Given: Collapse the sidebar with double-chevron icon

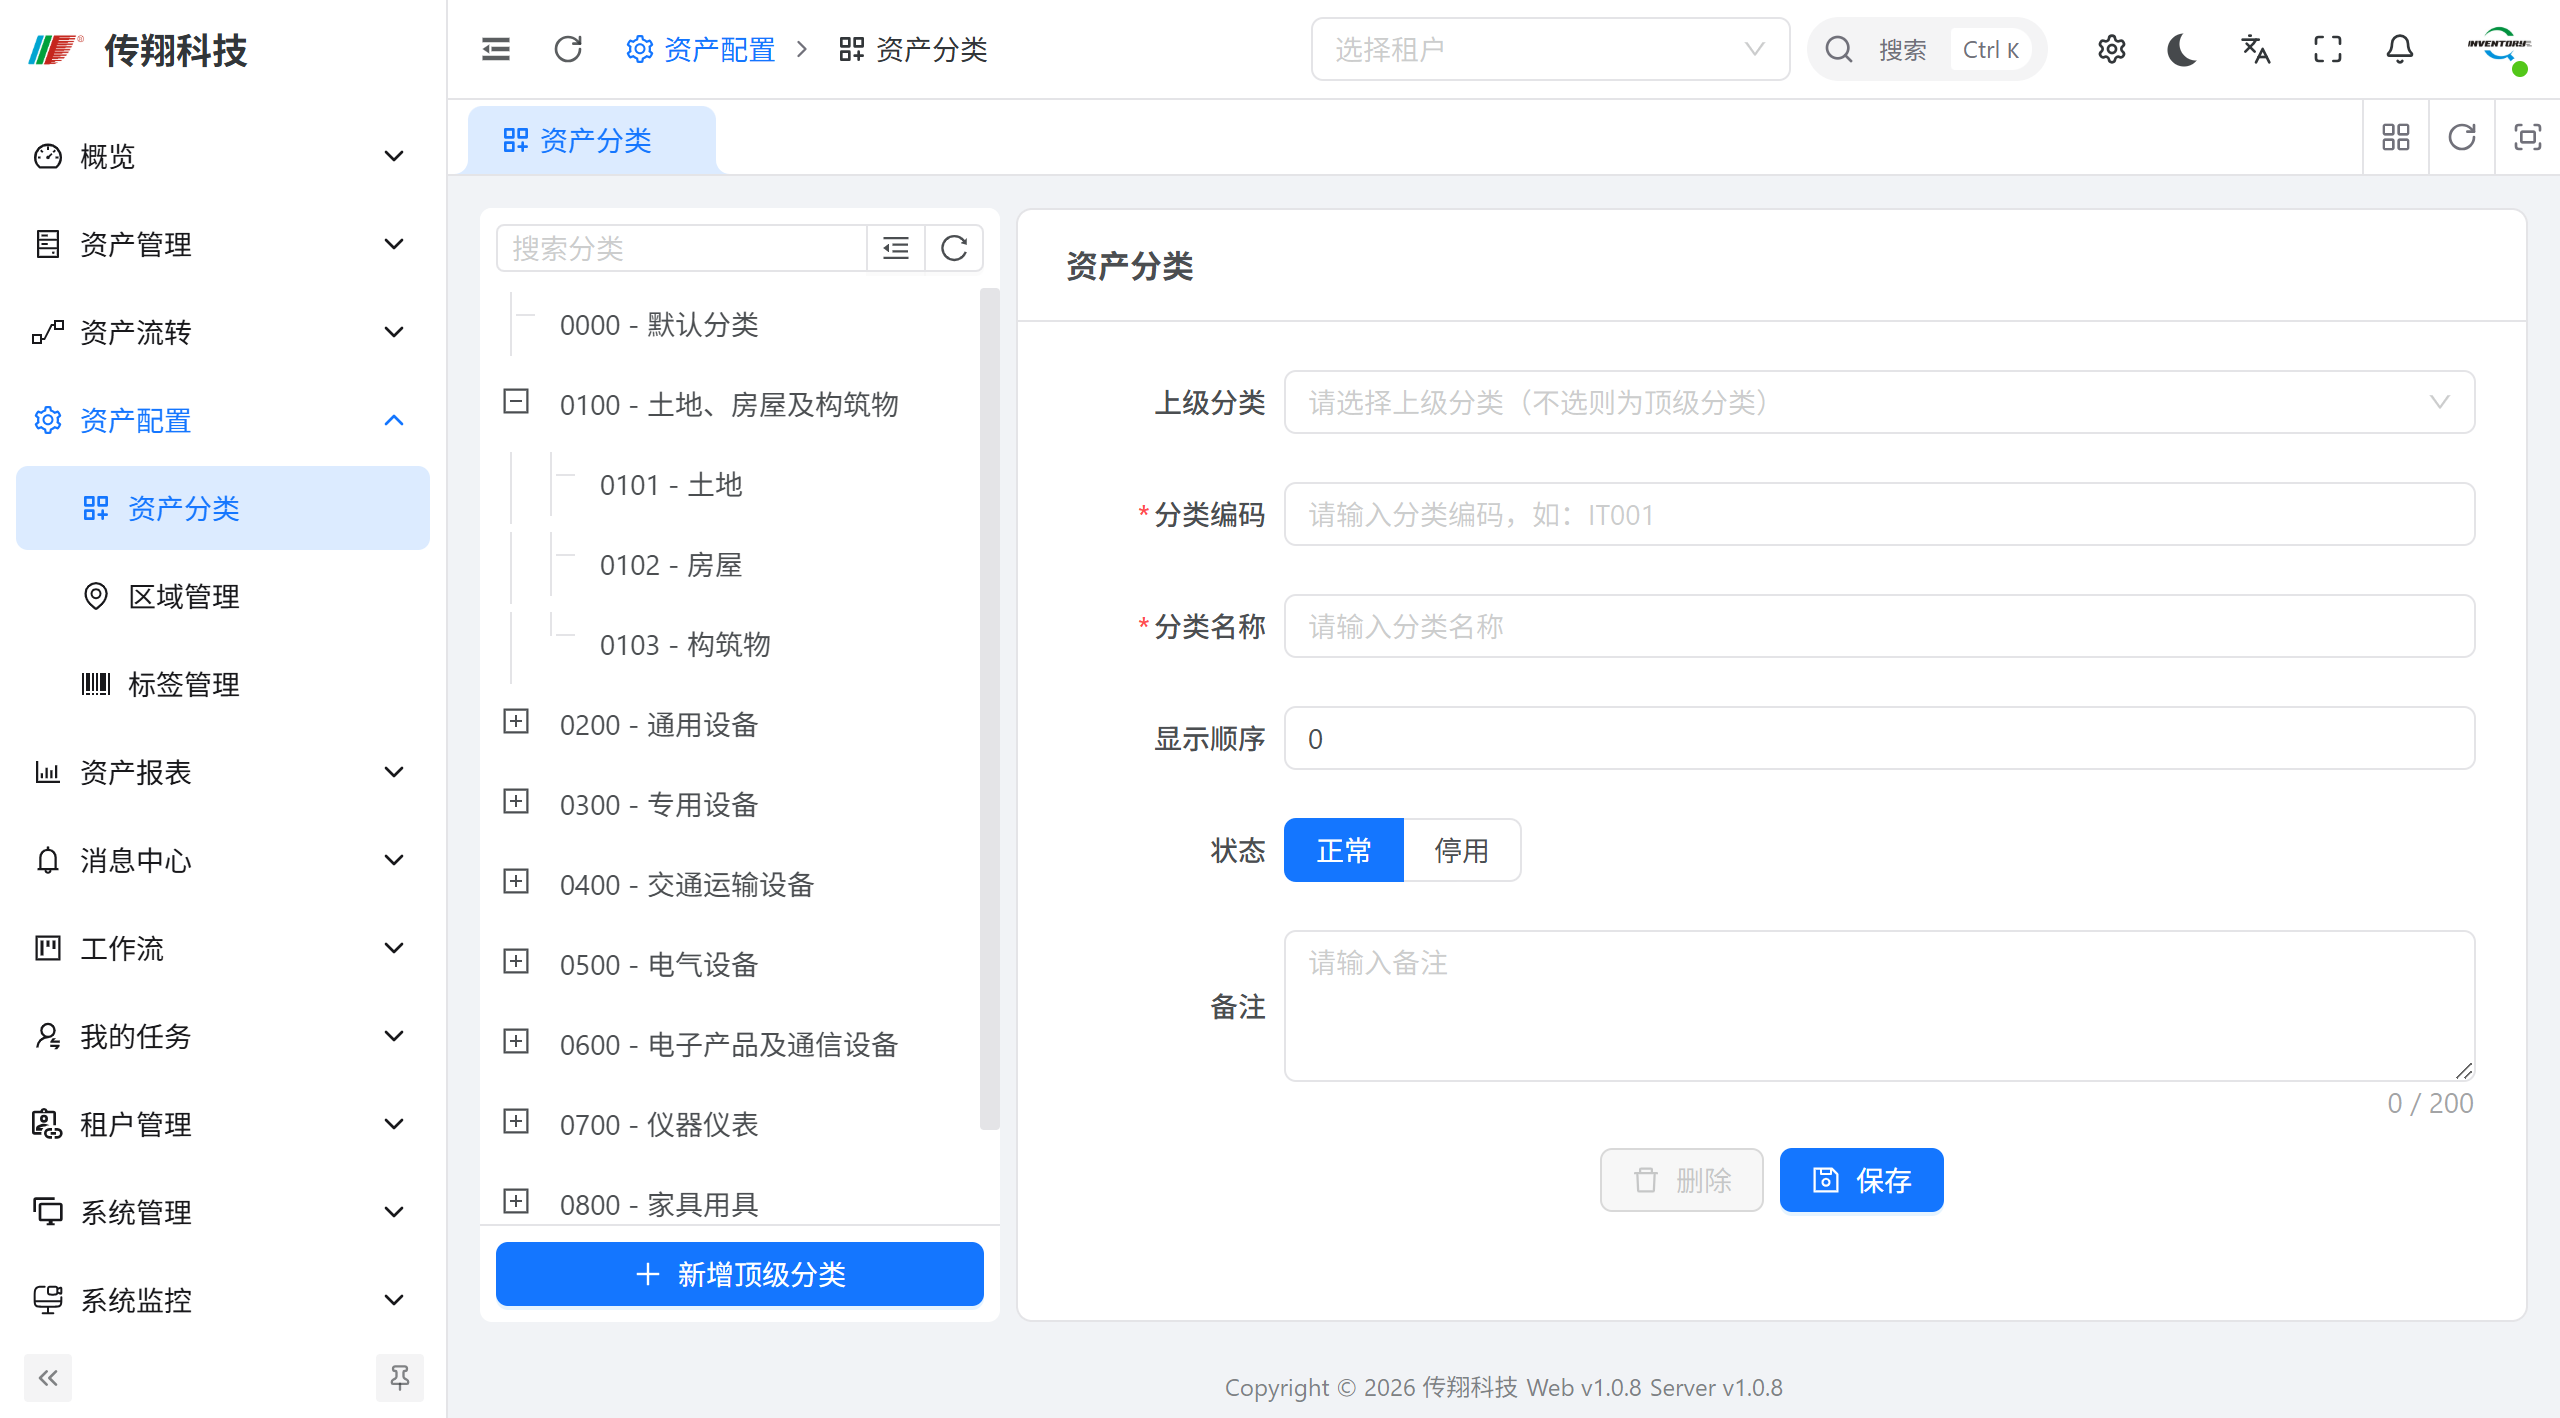Looking at the screenshot, I should (48, 1378).
